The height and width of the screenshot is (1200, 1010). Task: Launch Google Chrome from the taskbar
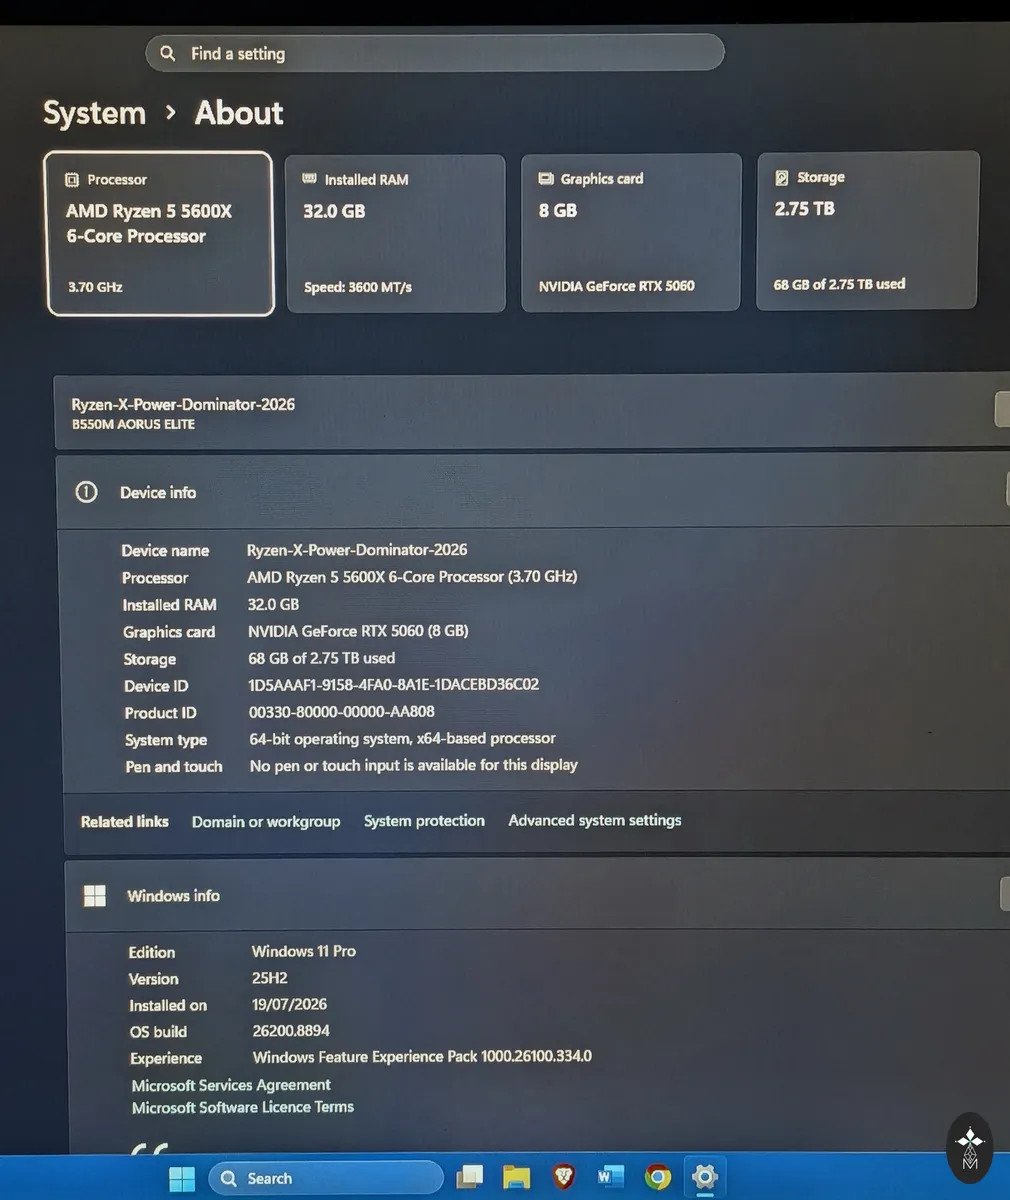[x=658, y=1177]
